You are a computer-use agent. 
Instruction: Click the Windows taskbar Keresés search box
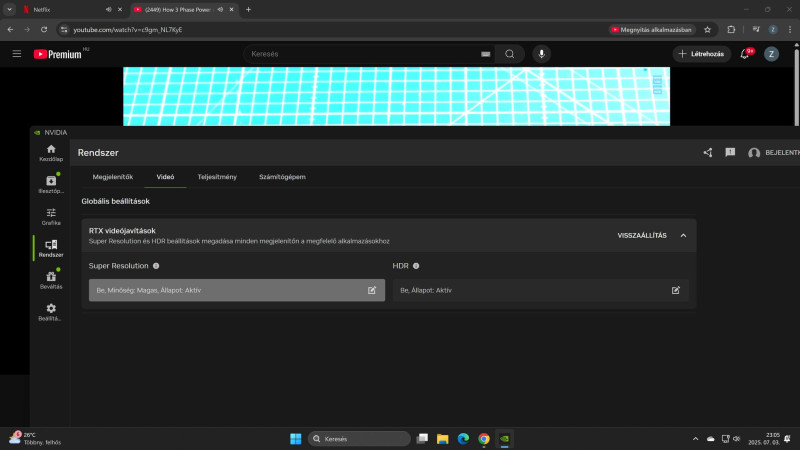[x=359, y=439]
